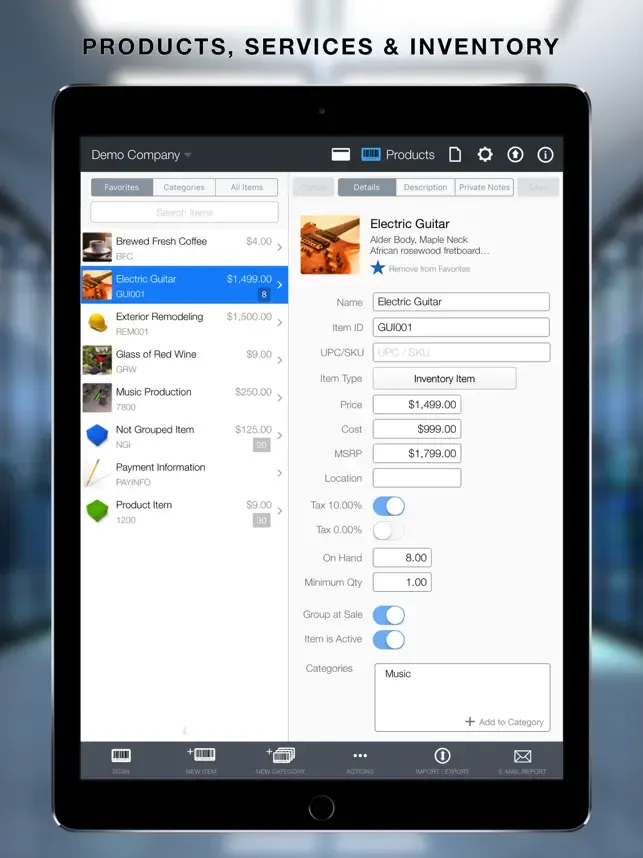
Task: Select the Details tab
Action: (x=367, y=187)
